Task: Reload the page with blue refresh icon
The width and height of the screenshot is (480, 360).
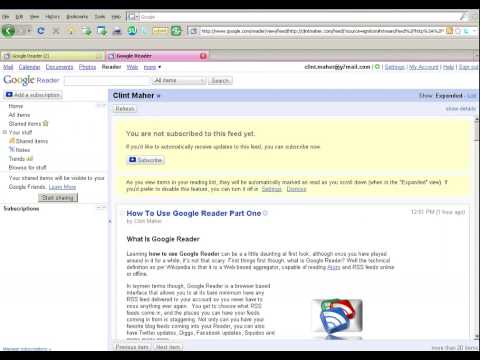Action: coord(41,31)
